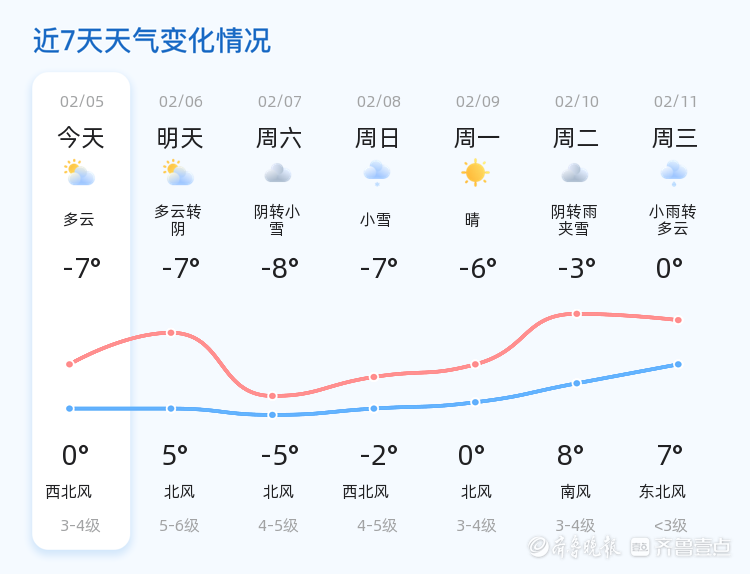Click the partly cloudy icon for 今天
The height and width of the screenshot is (574, 750).
coord(79,174)
